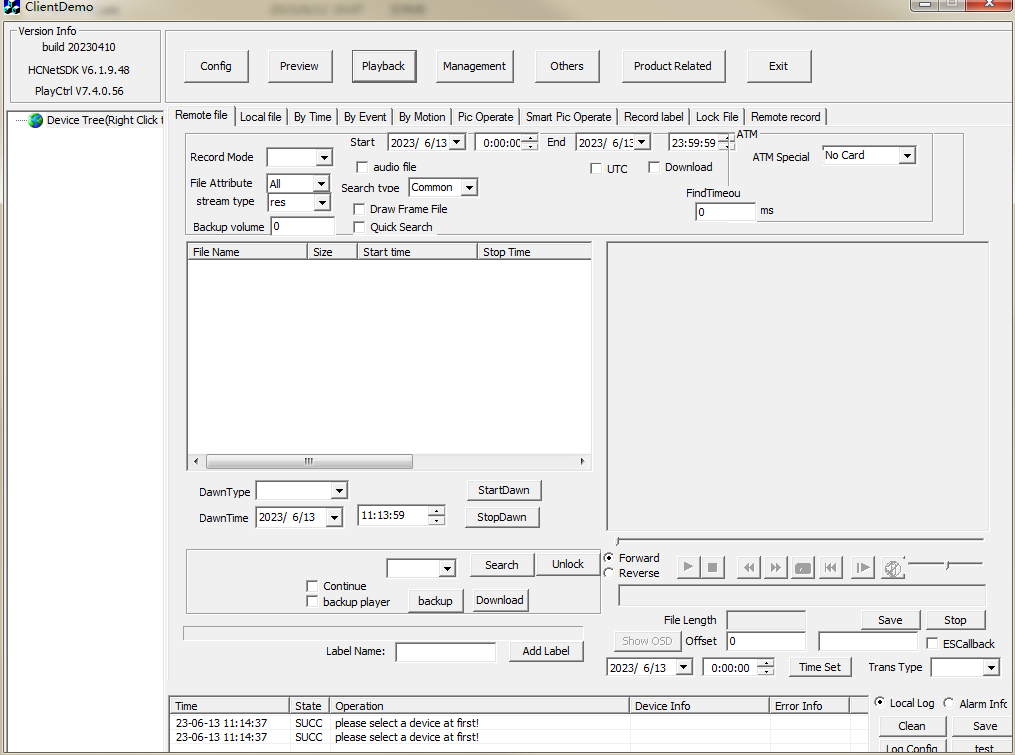Click the globe icon in Device Tree panel

coord(33,120)
